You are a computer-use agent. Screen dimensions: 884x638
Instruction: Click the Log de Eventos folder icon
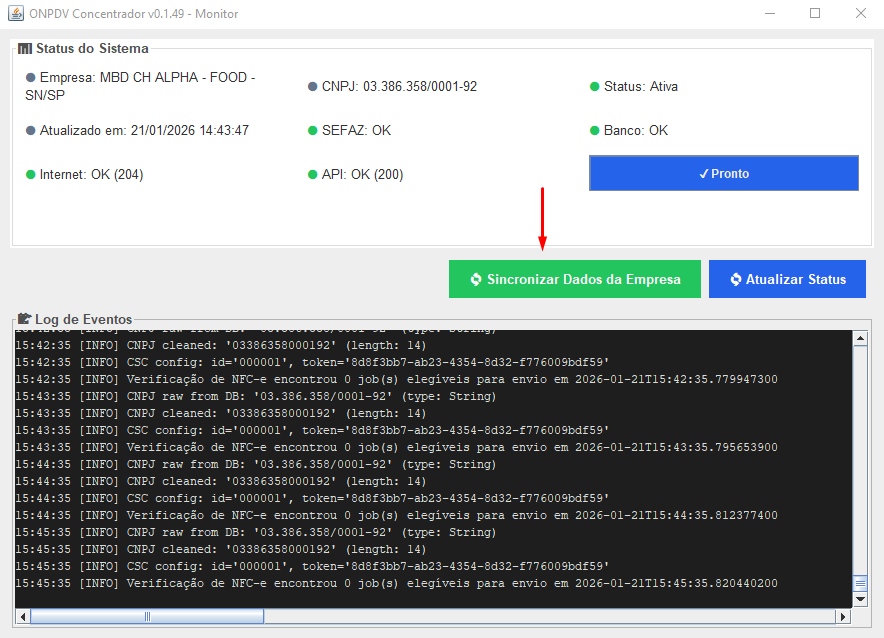tap(25, 319)
